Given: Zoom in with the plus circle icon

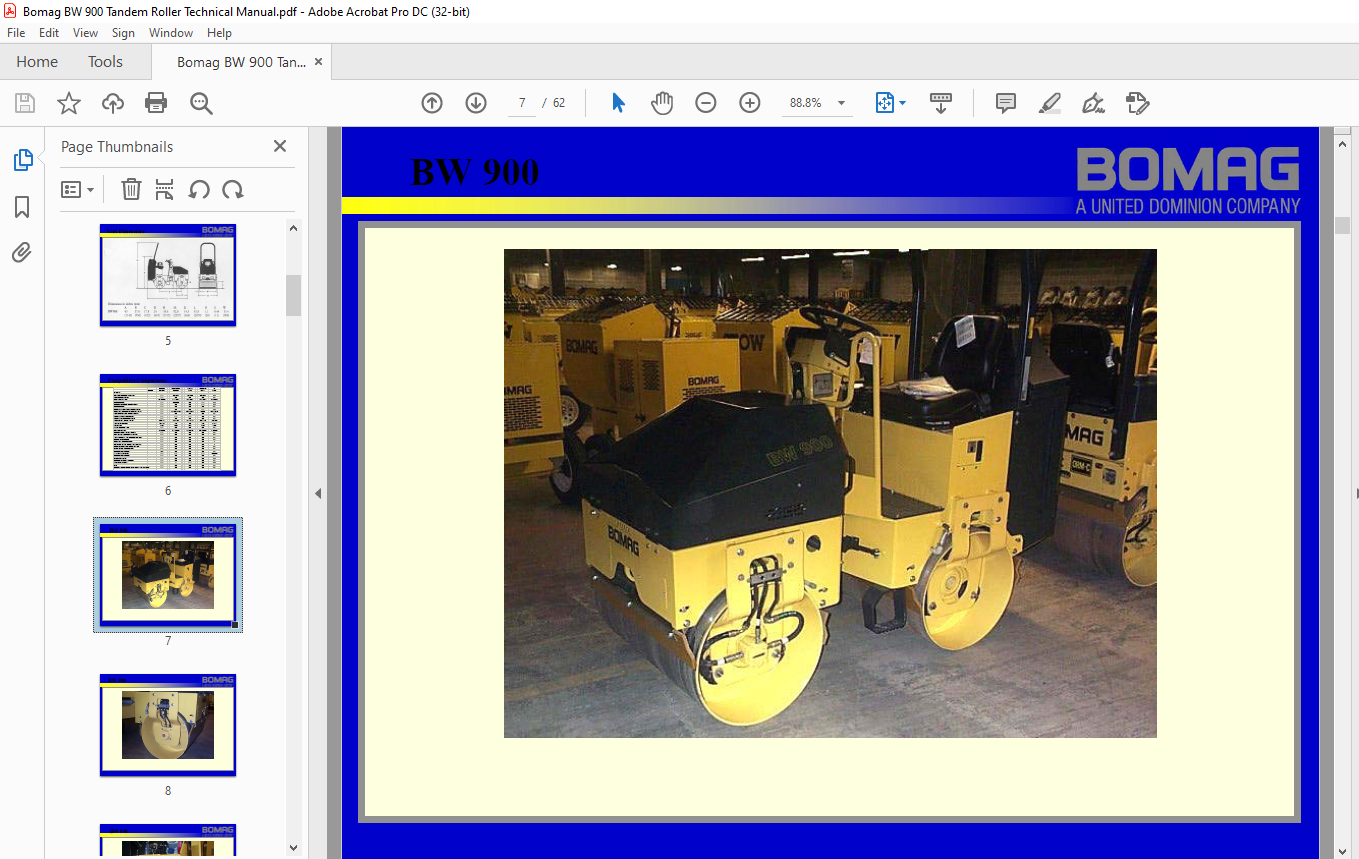Looking at the screenshot, I should 750,103.
